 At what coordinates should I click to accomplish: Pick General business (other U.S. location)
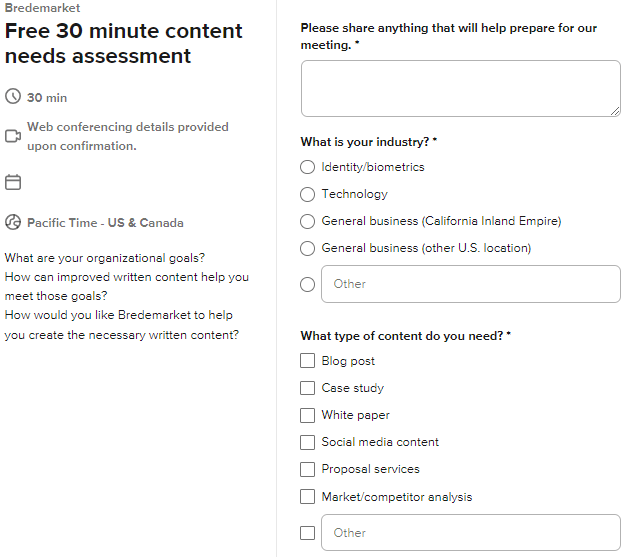click(308, 248)
